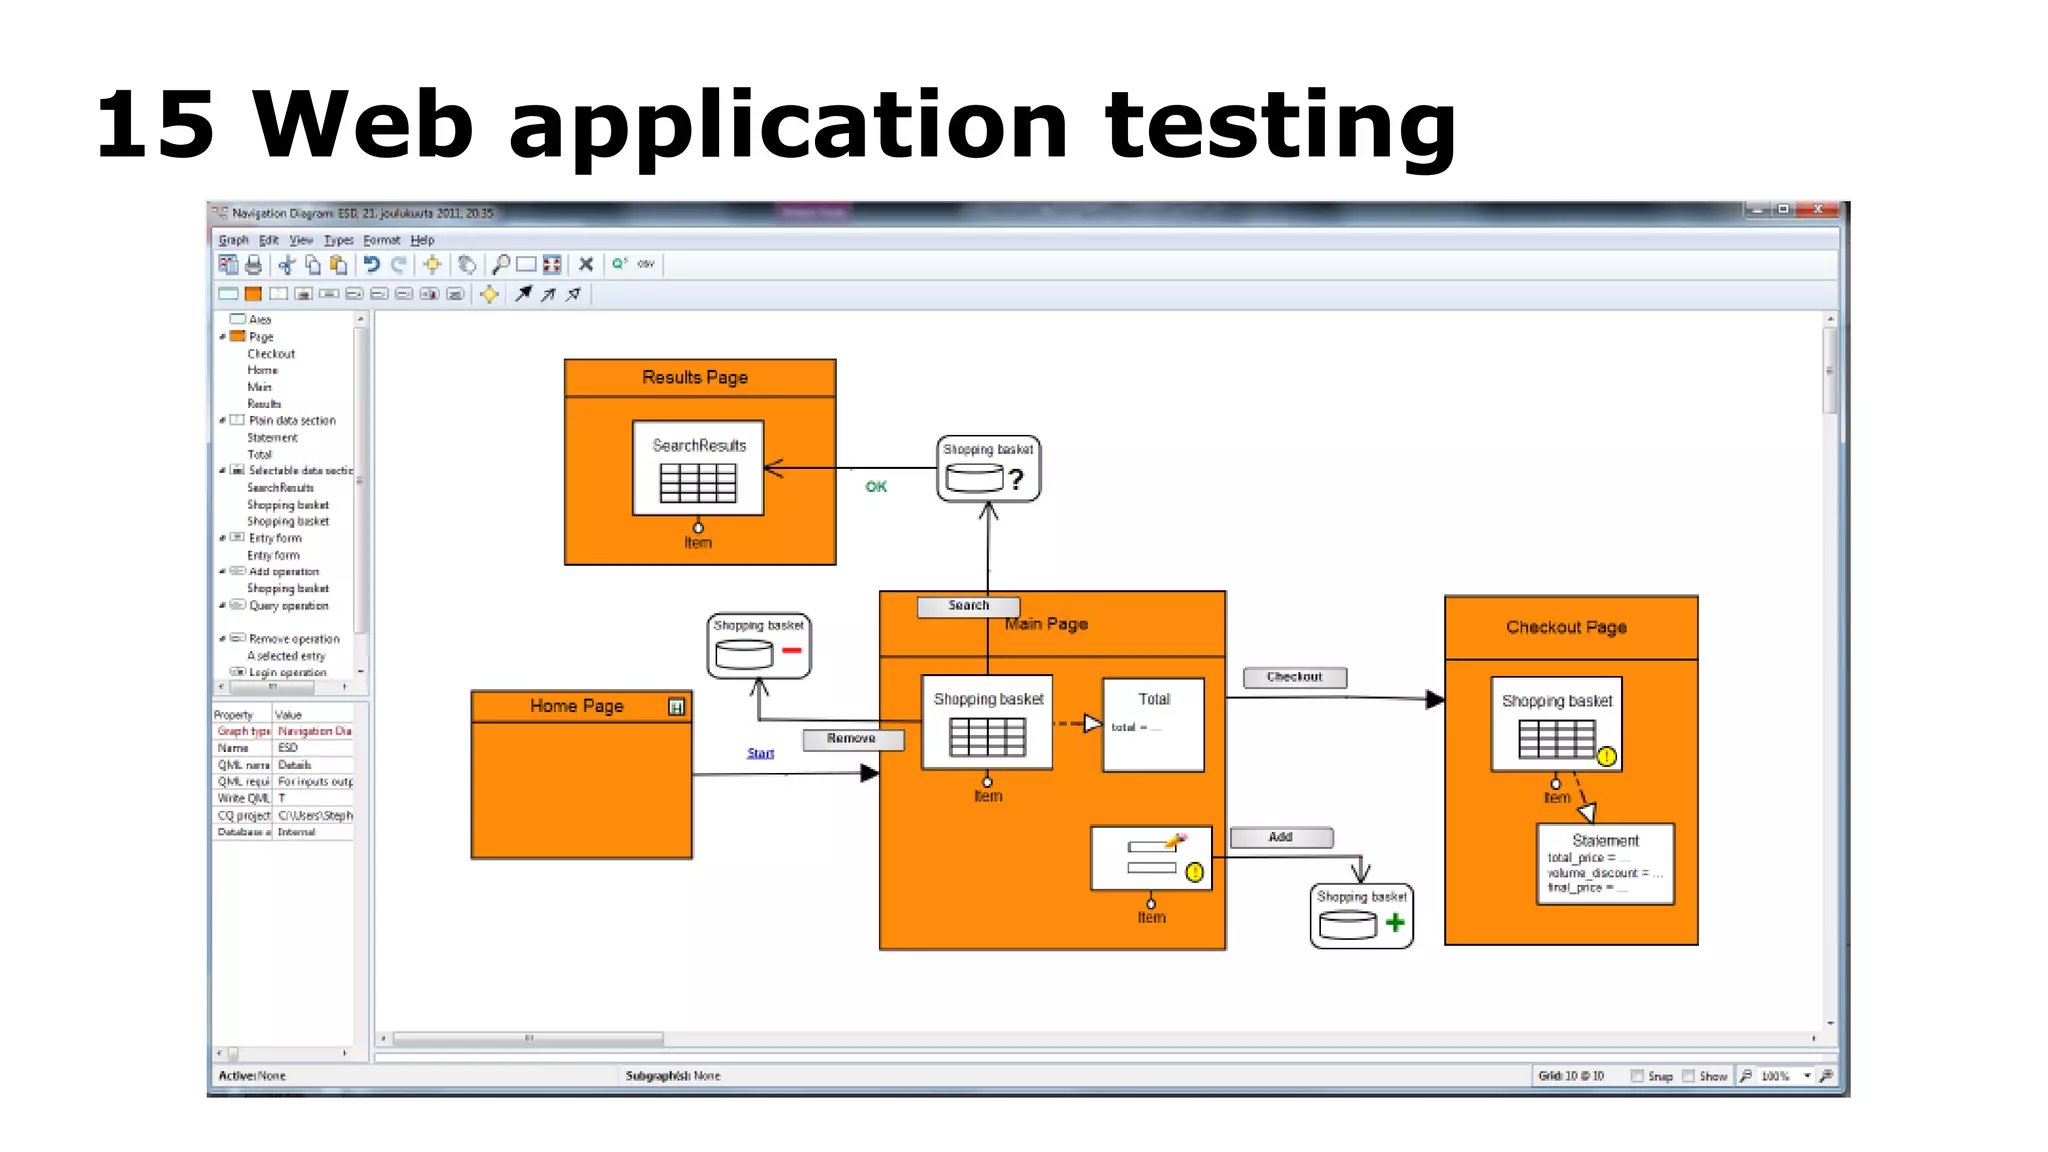Select the orange Page object type icon
Image resolution: width=2048 pixels, height=1152 pixels.
point(254,294)
